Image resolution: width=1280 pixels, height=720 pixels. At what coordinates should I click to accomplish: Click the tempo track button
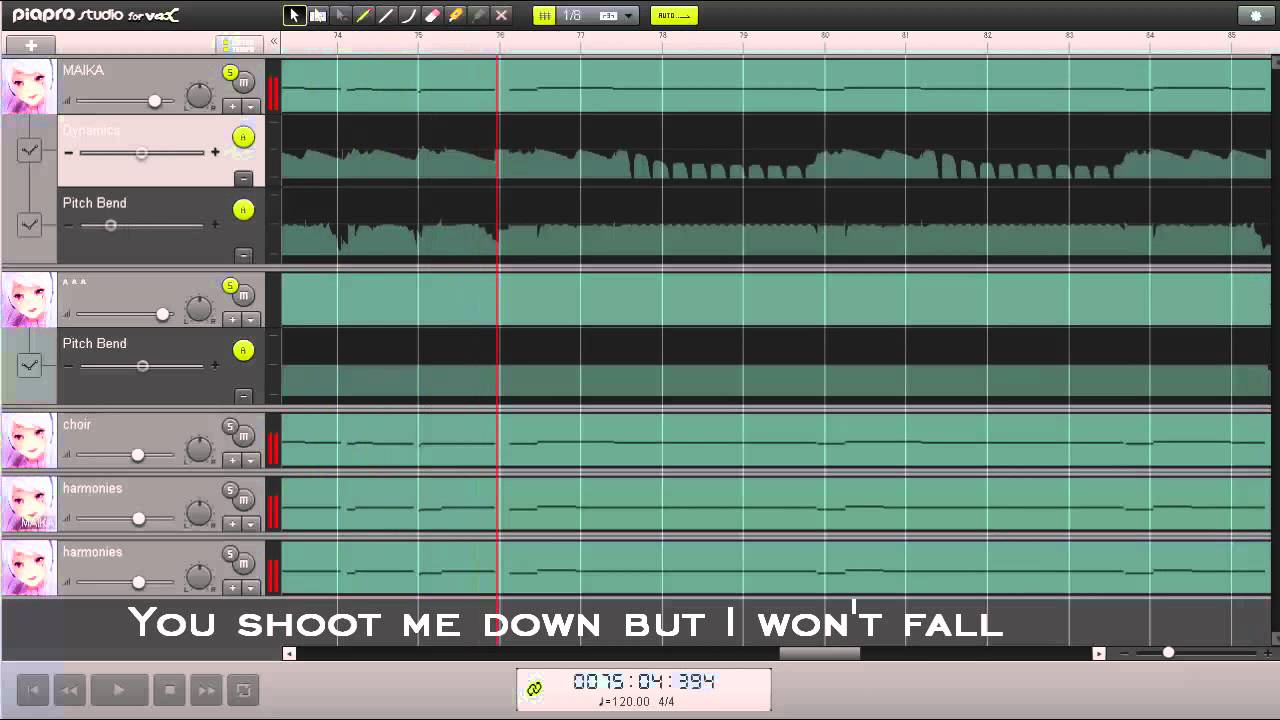coord(239,45)
